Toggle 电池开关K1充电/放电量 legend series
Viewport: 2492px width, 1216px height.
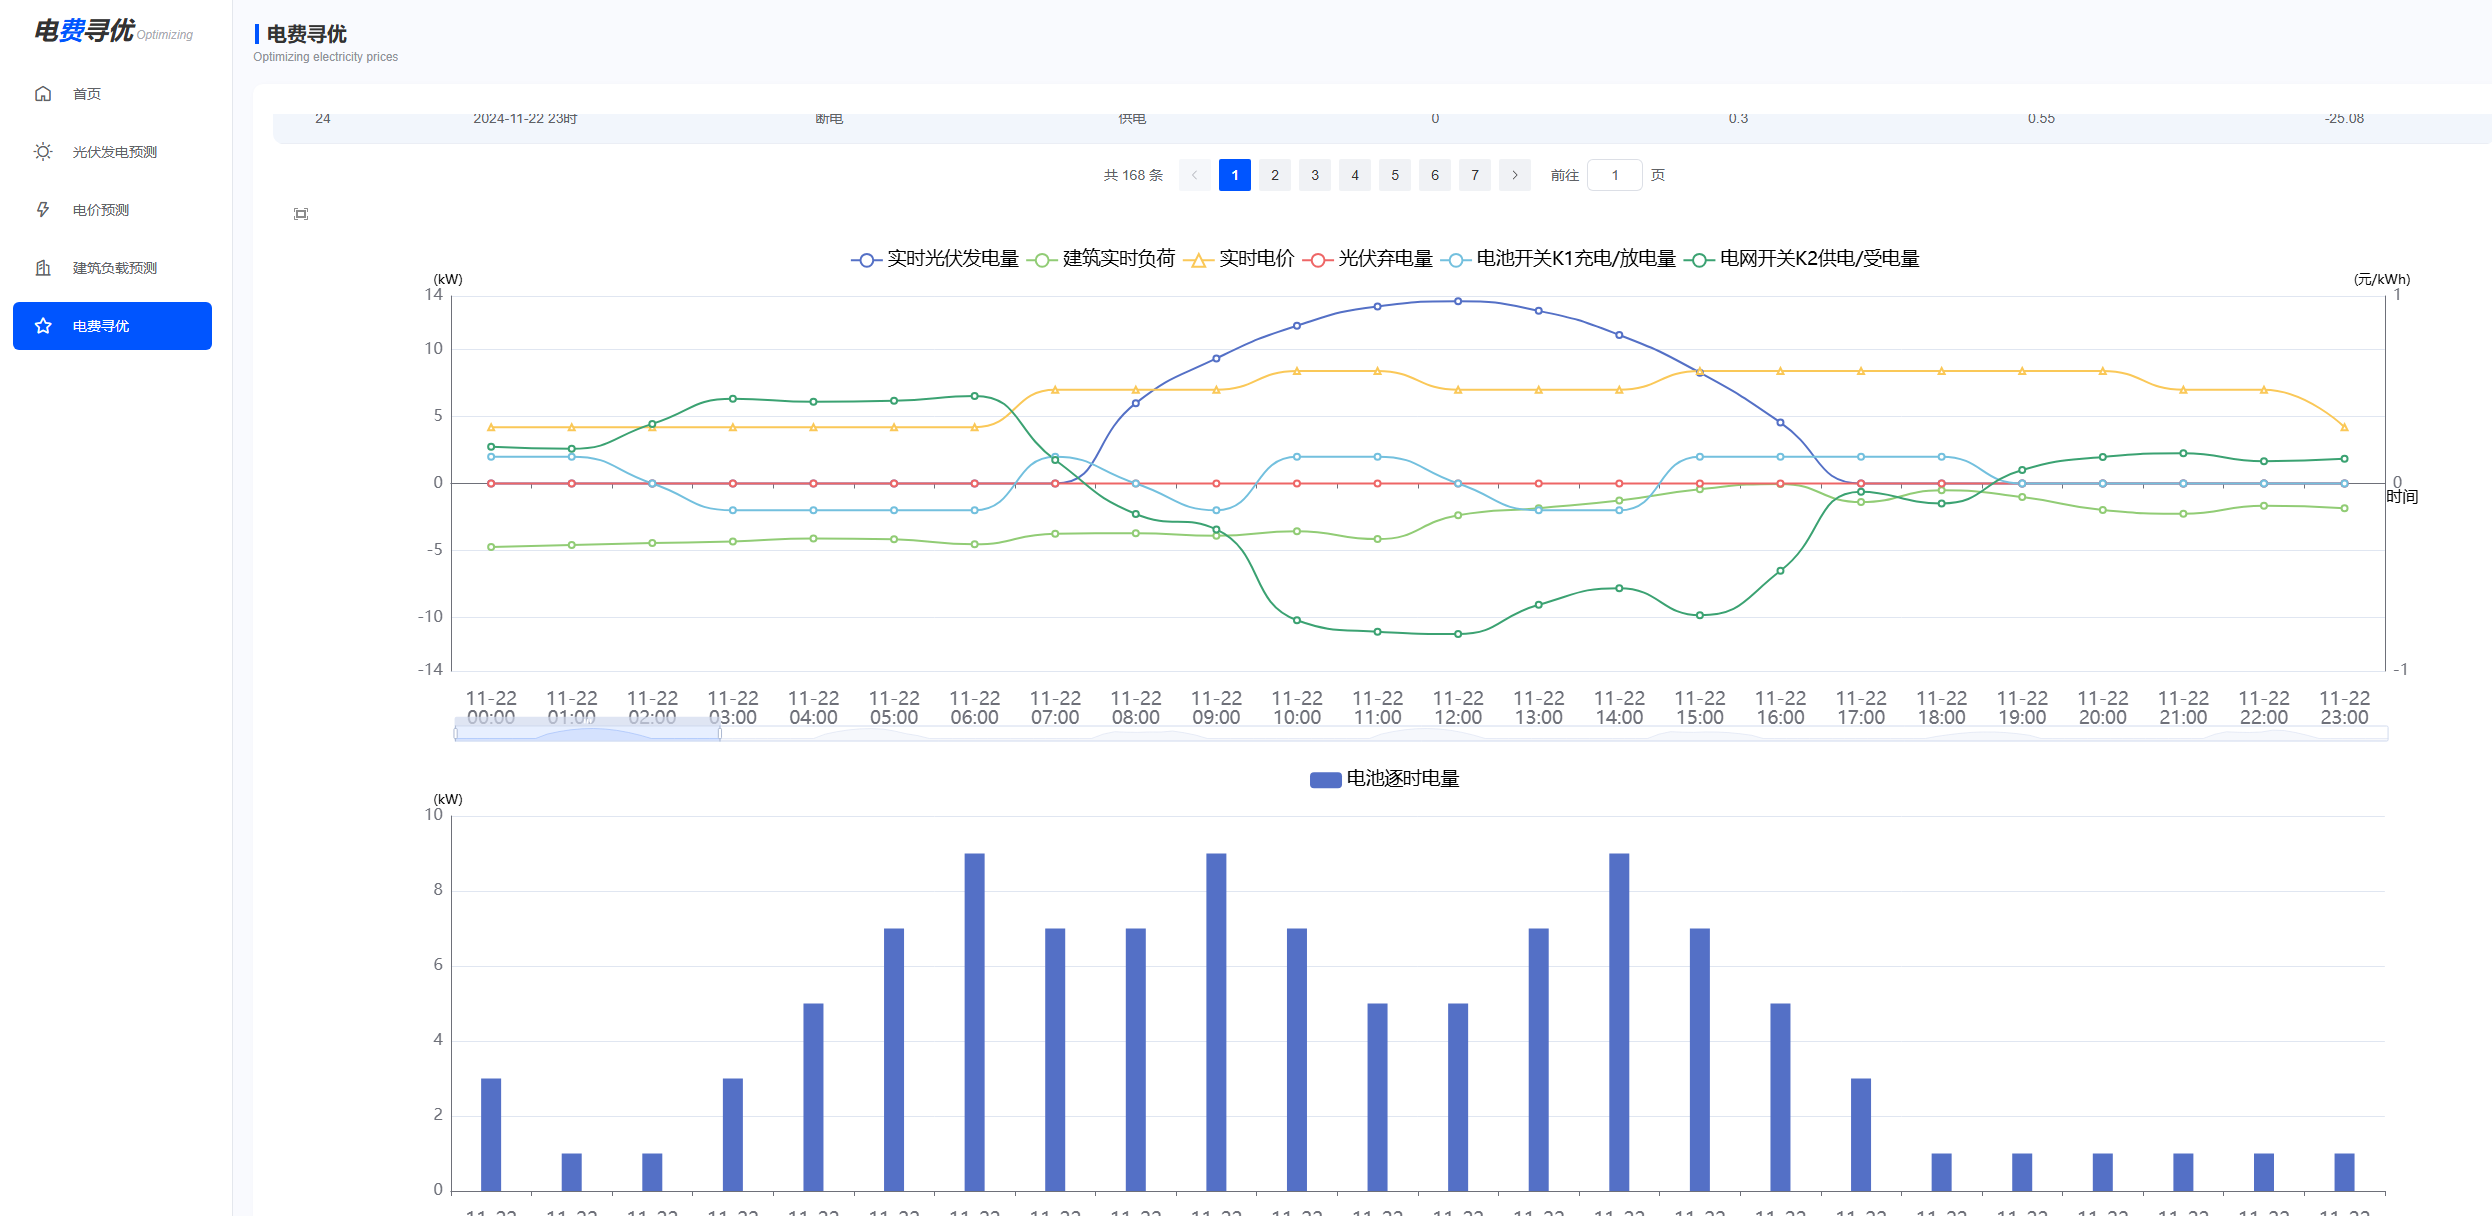pyautogui.click(x=1559, y=259)
